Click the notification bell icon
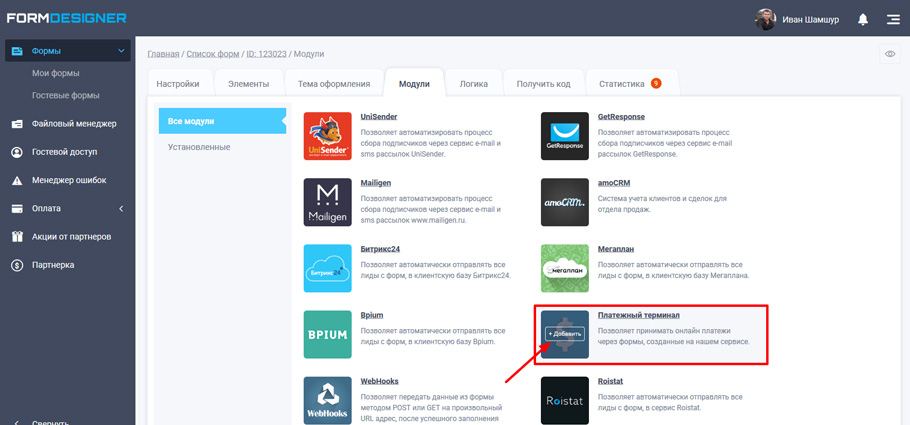The height and width of the screenshot is (425, 910). point(863,19)
